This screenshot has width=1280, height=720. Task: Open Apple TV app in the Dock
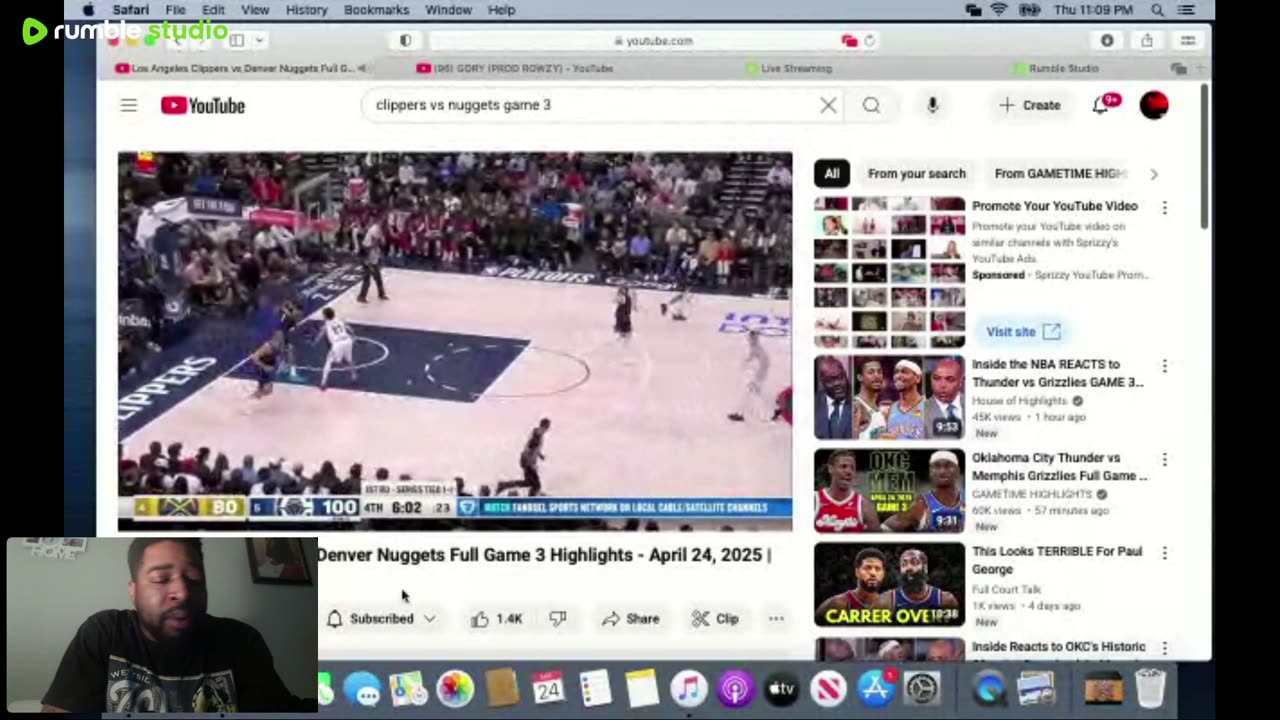[x=781, y=689]
